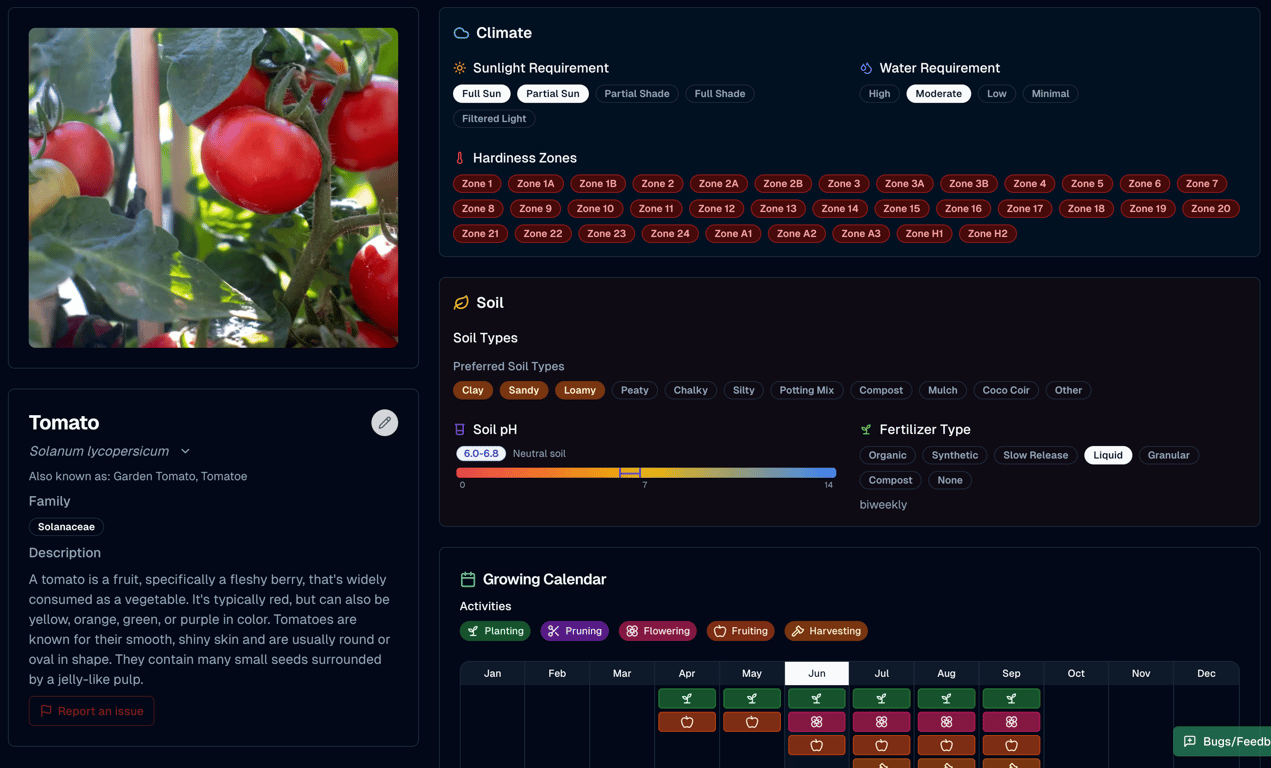Click the flowering icon in July column
The image size is (1271, 768).
click(882, 721)
